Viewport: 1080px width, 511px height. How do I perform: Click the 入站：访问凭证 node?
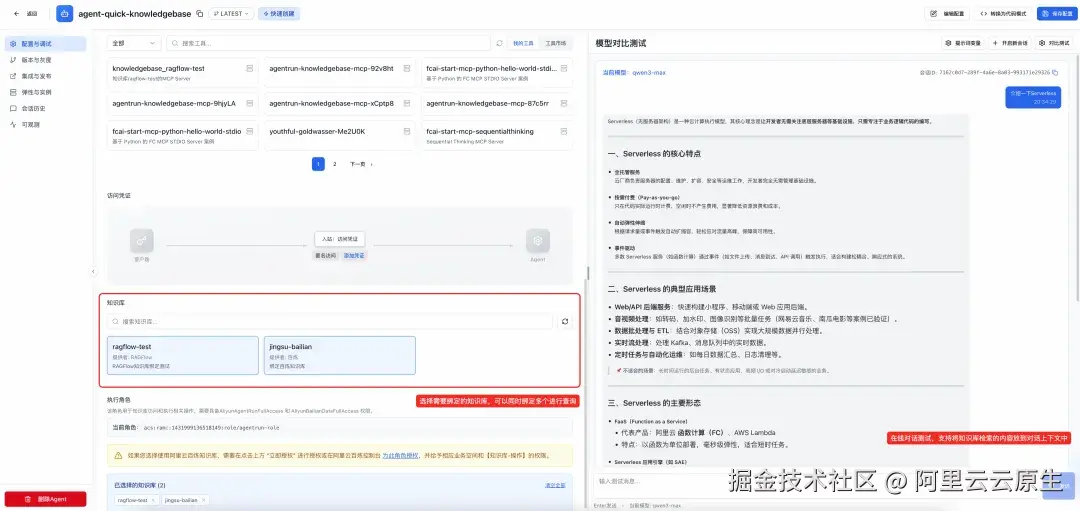pyautogui.click(x=340, y=239)
